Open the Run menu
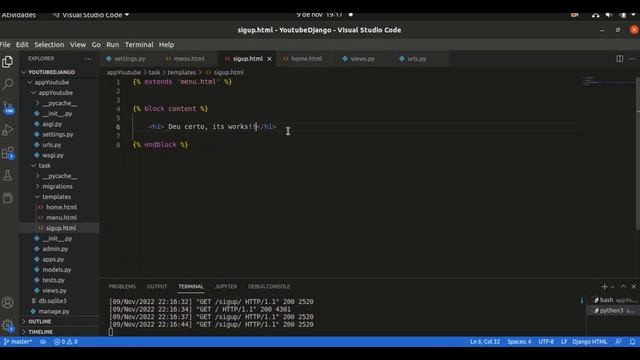The width and height of the screenshot is (640, 360). pos(113,44)
